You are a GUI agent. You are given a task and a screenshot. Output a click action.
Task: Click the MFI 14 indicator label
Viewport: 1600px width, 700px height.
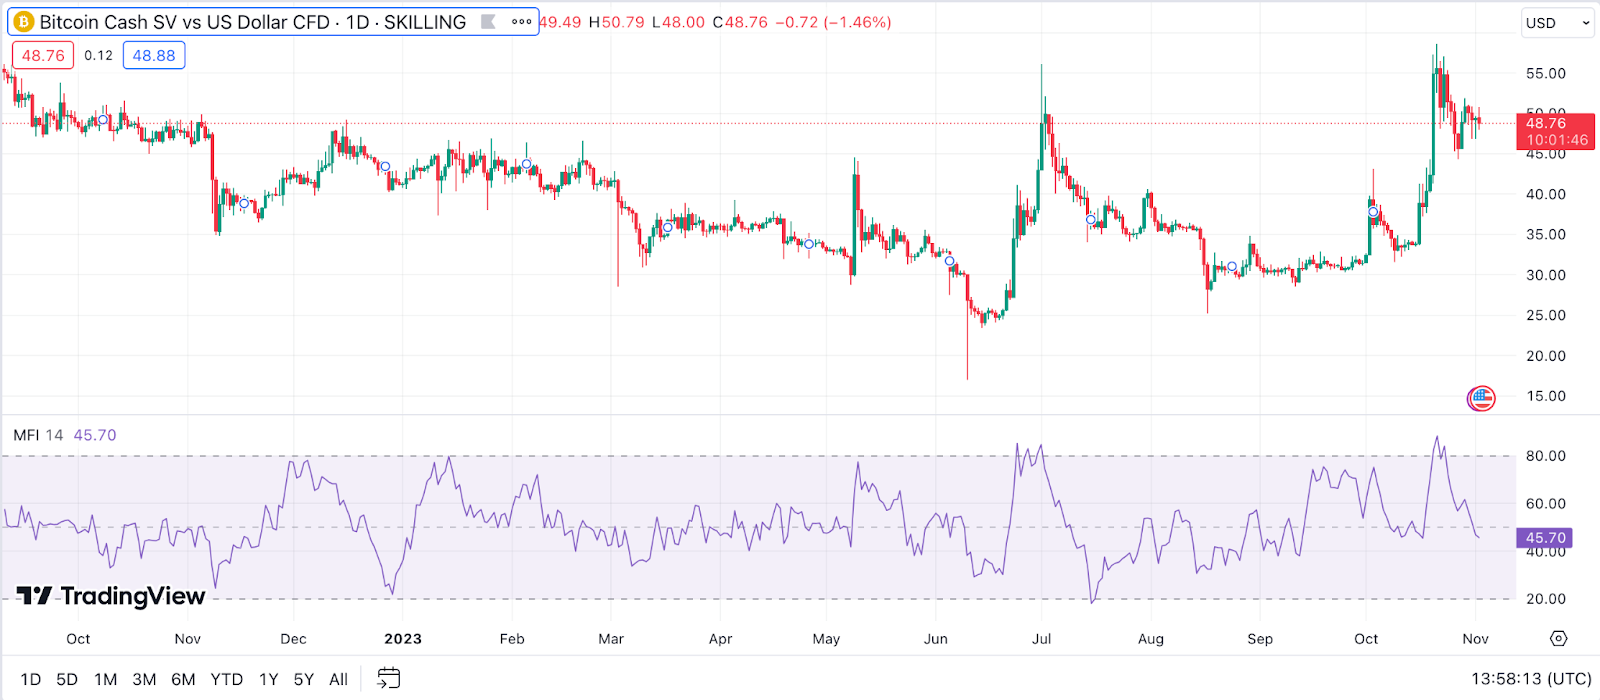coord(38,435)
